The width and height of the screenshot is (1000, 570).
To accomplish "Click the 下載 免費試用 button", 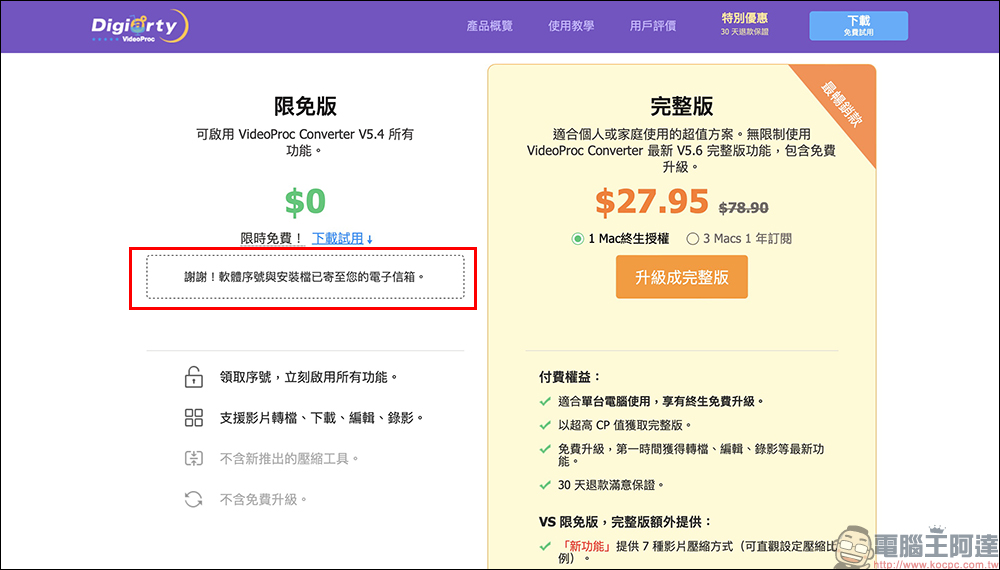I will coord(858,26).
